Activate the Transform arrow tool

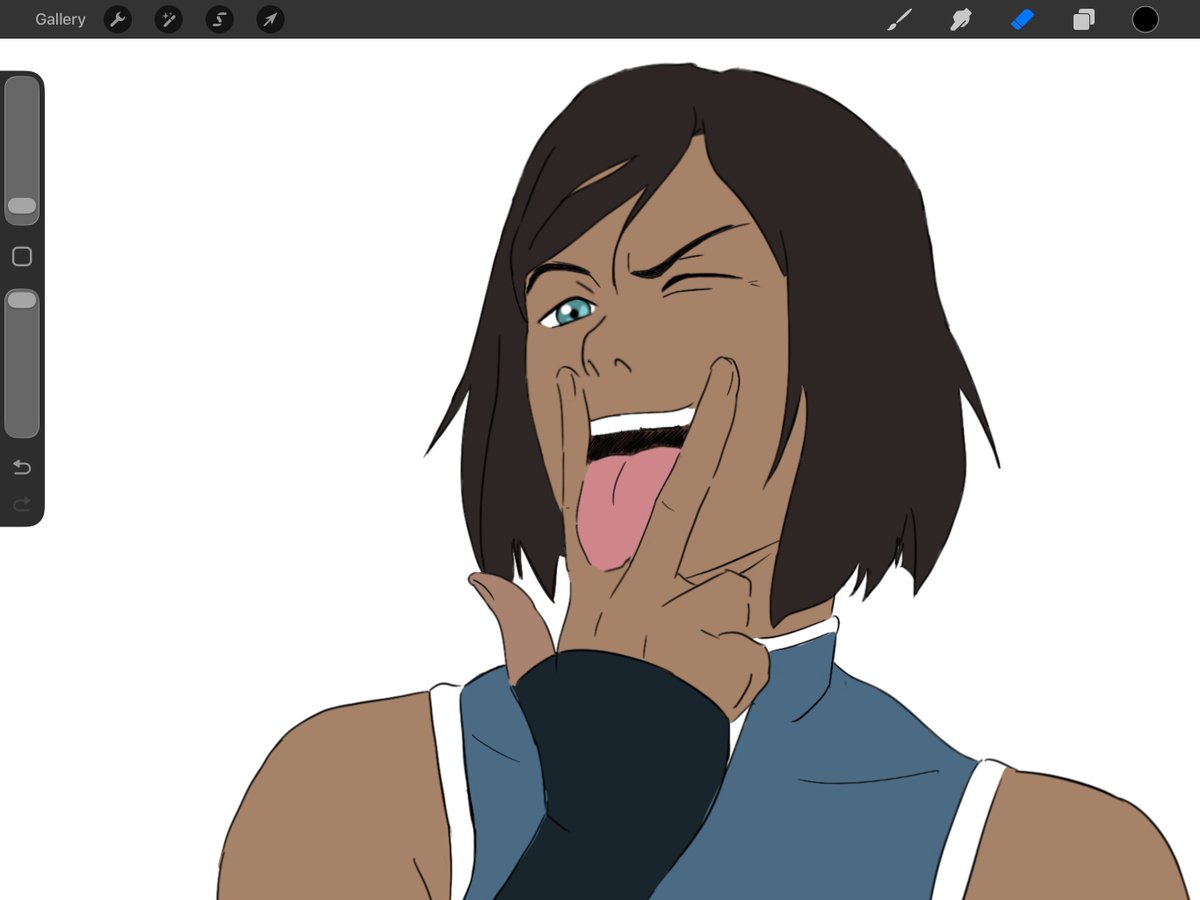[x=270, y=19]
